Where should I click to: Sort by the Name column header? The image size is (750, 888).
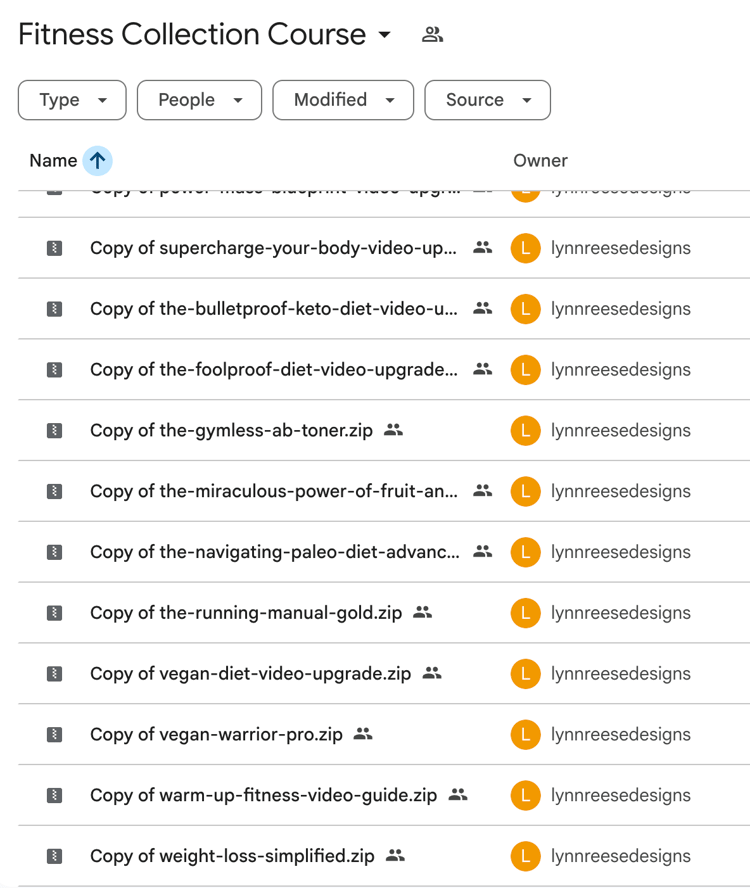(53, 160)
